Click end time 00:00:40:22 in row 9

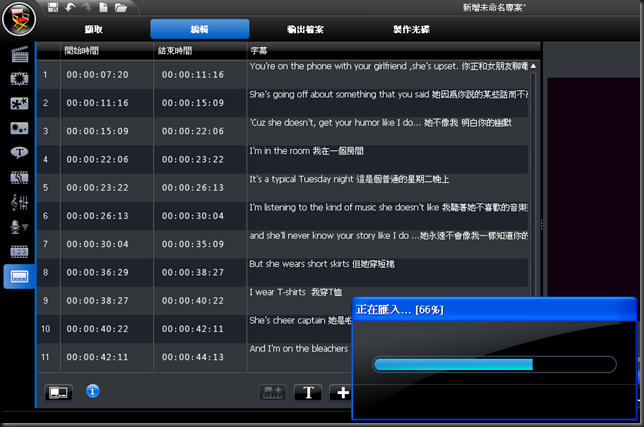point(193,301)
